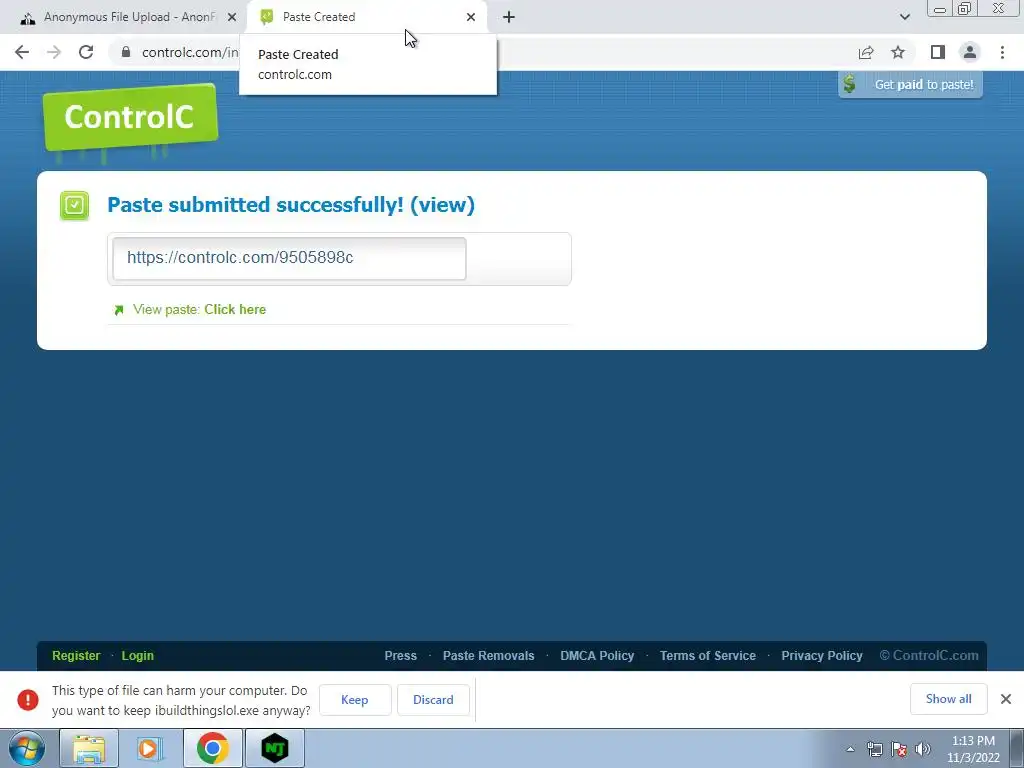The image size is (1024, 768).
Task: Open the NJ app on taskbar
Action: coord(275,748)
